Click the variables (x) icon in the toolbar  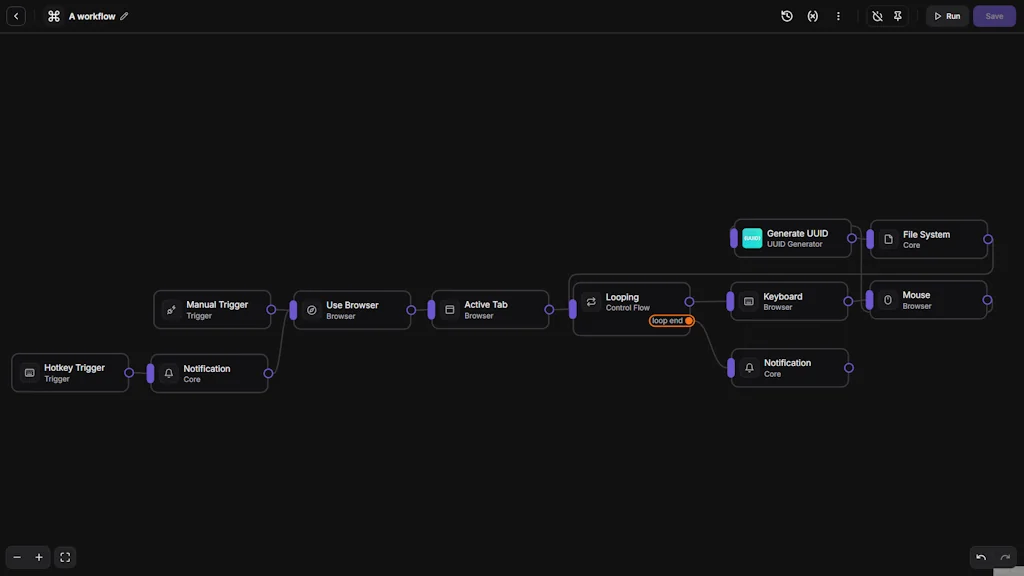(812, 16)
